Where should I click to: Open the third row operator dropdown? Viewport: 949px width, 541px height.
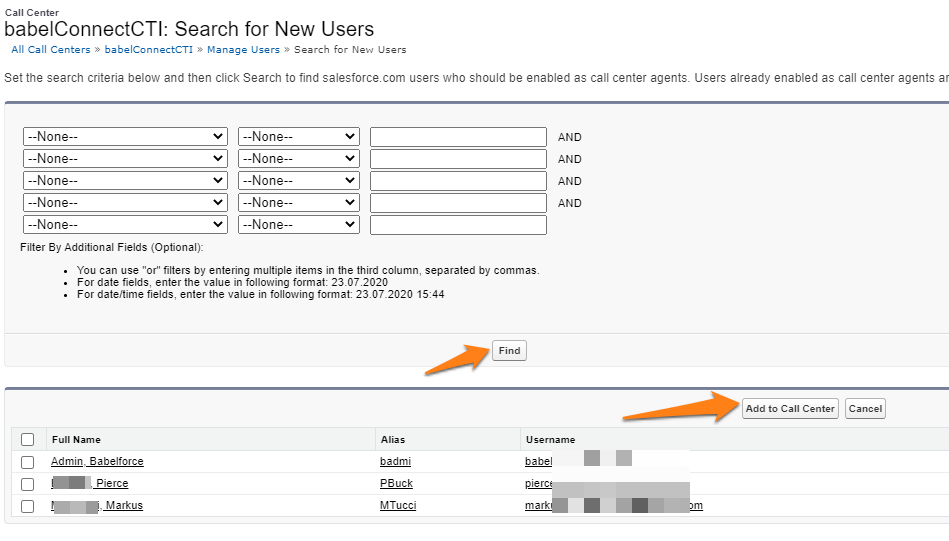coord(298,181)
